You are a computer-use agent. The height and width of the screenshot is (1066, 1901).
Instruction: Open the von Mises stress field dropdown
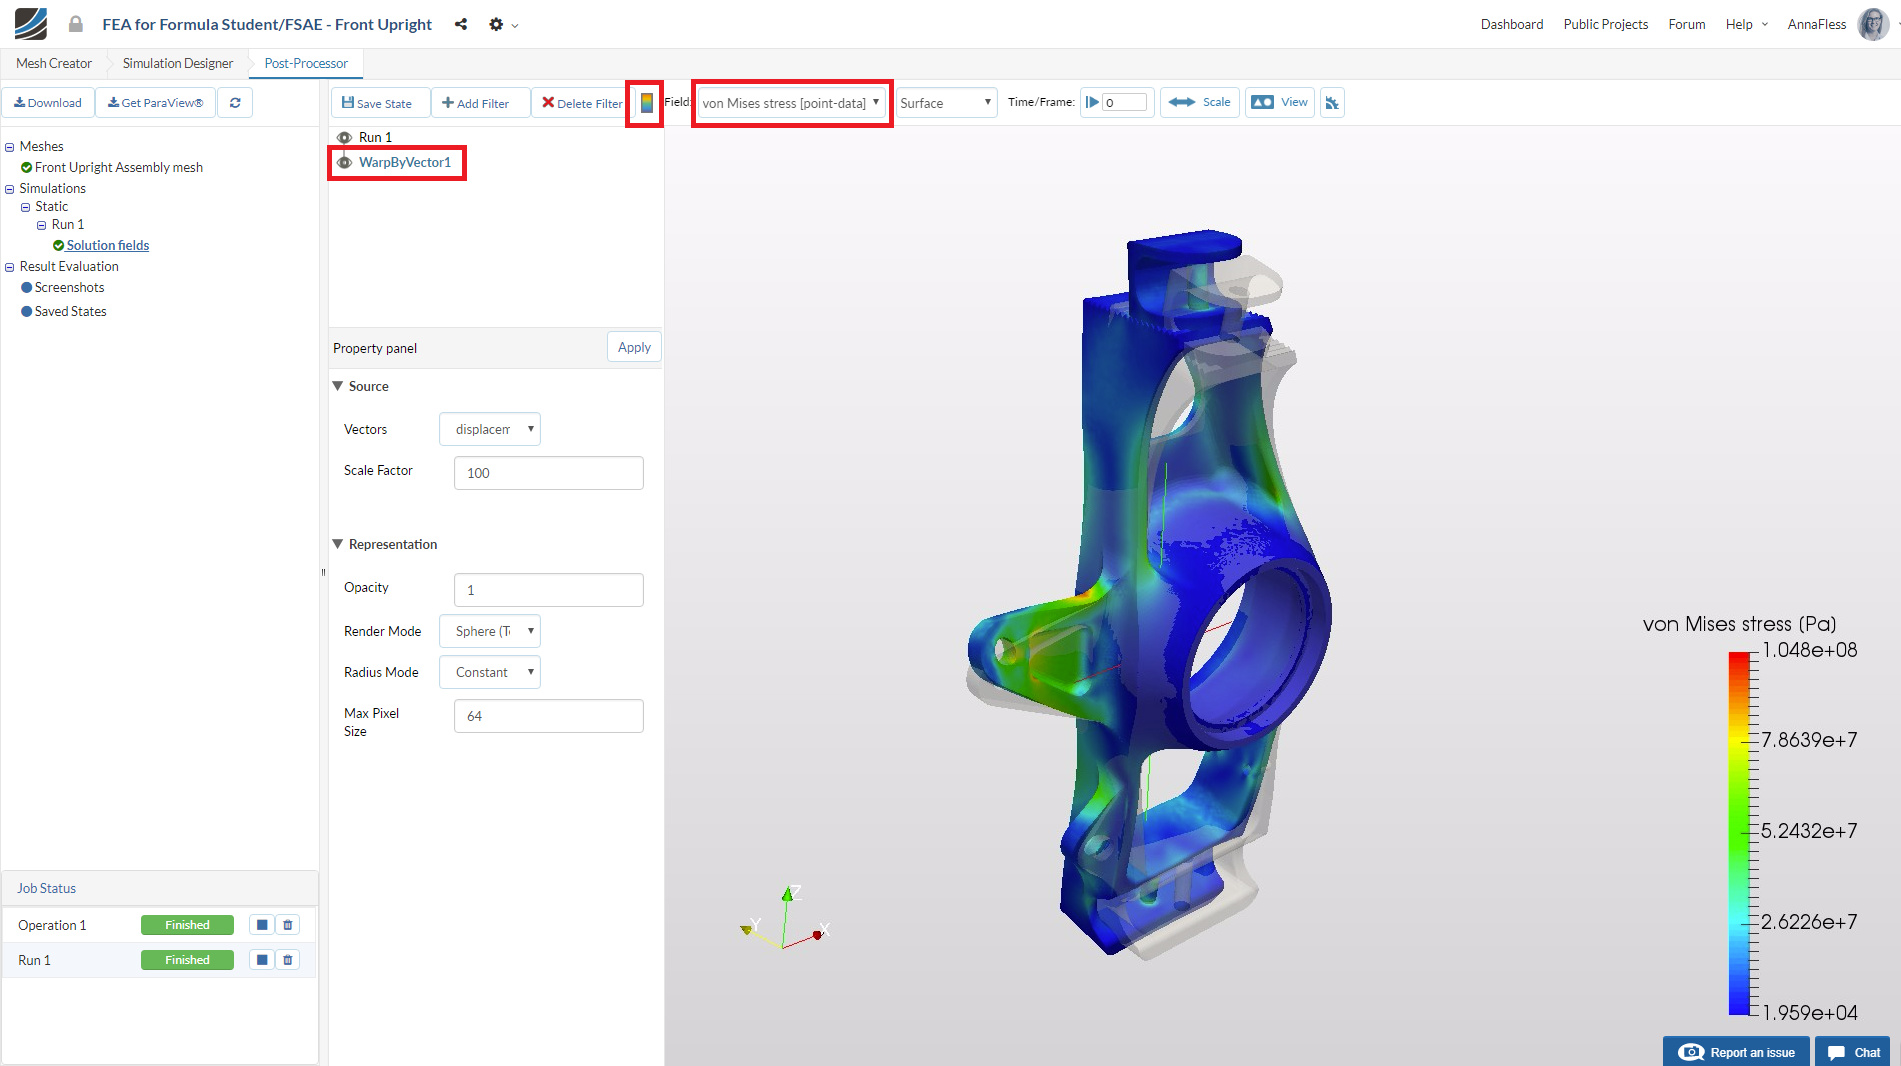coord(791,103)
